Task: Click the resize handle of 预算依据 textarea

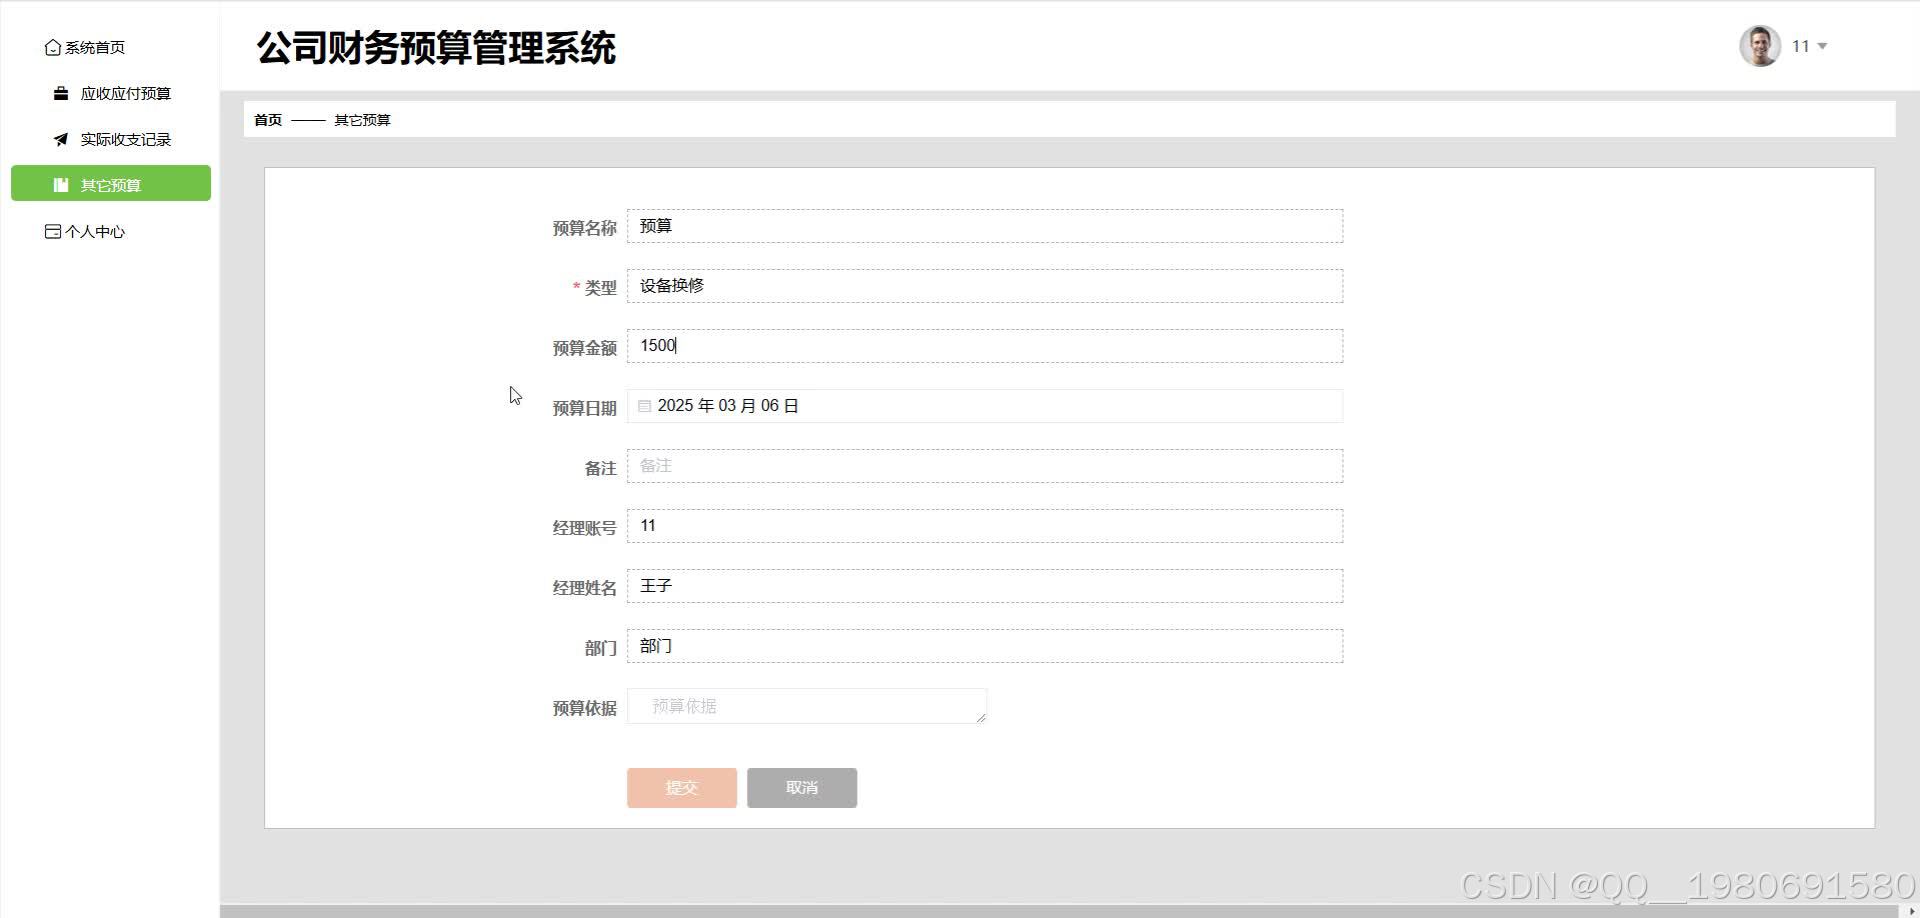Action: (x=981, y=717)
